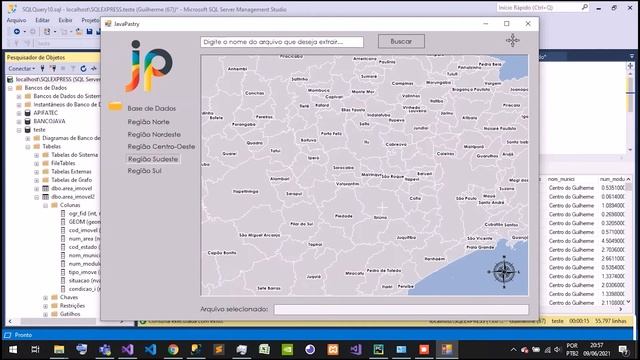Image resolution: width=640 pixels, height=360 pixels.
Task: Open Sublime Text from the taskbar
Action: click(x=219, y=350)
